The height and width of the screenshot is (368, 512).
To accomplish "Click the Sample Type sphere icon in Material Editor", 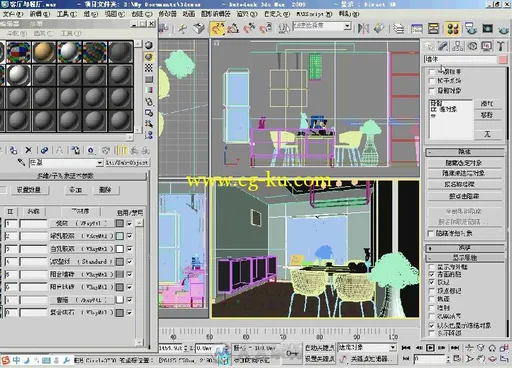I will [x=149, y=45].
